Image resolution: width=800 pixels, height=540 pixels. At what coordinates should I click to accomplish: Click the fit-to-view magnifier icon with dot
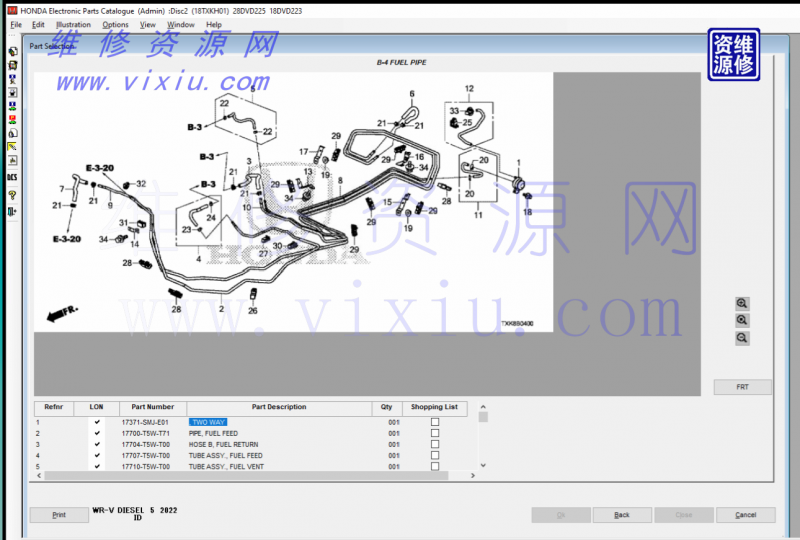click(x=742, y=320)
